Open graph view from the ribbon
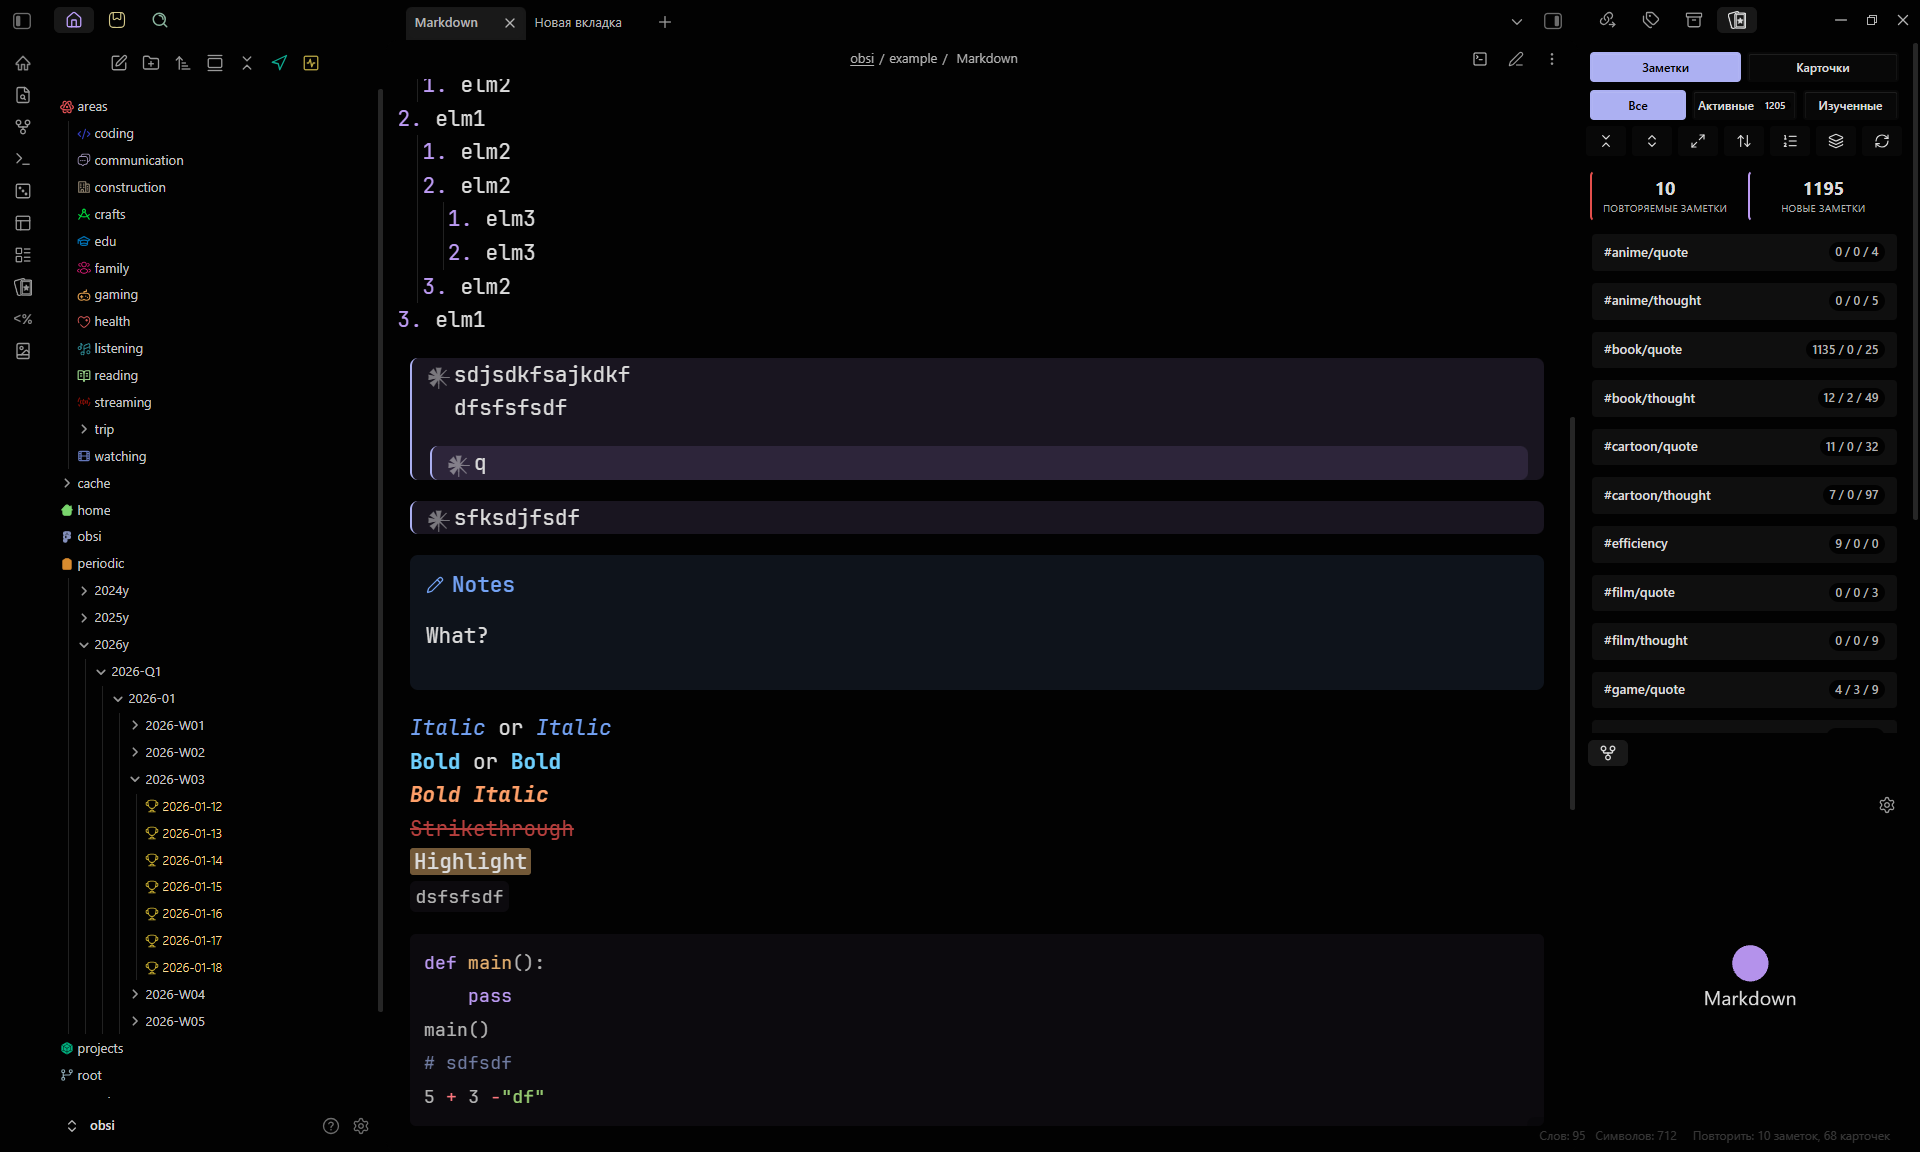 (x=23, y=127)
